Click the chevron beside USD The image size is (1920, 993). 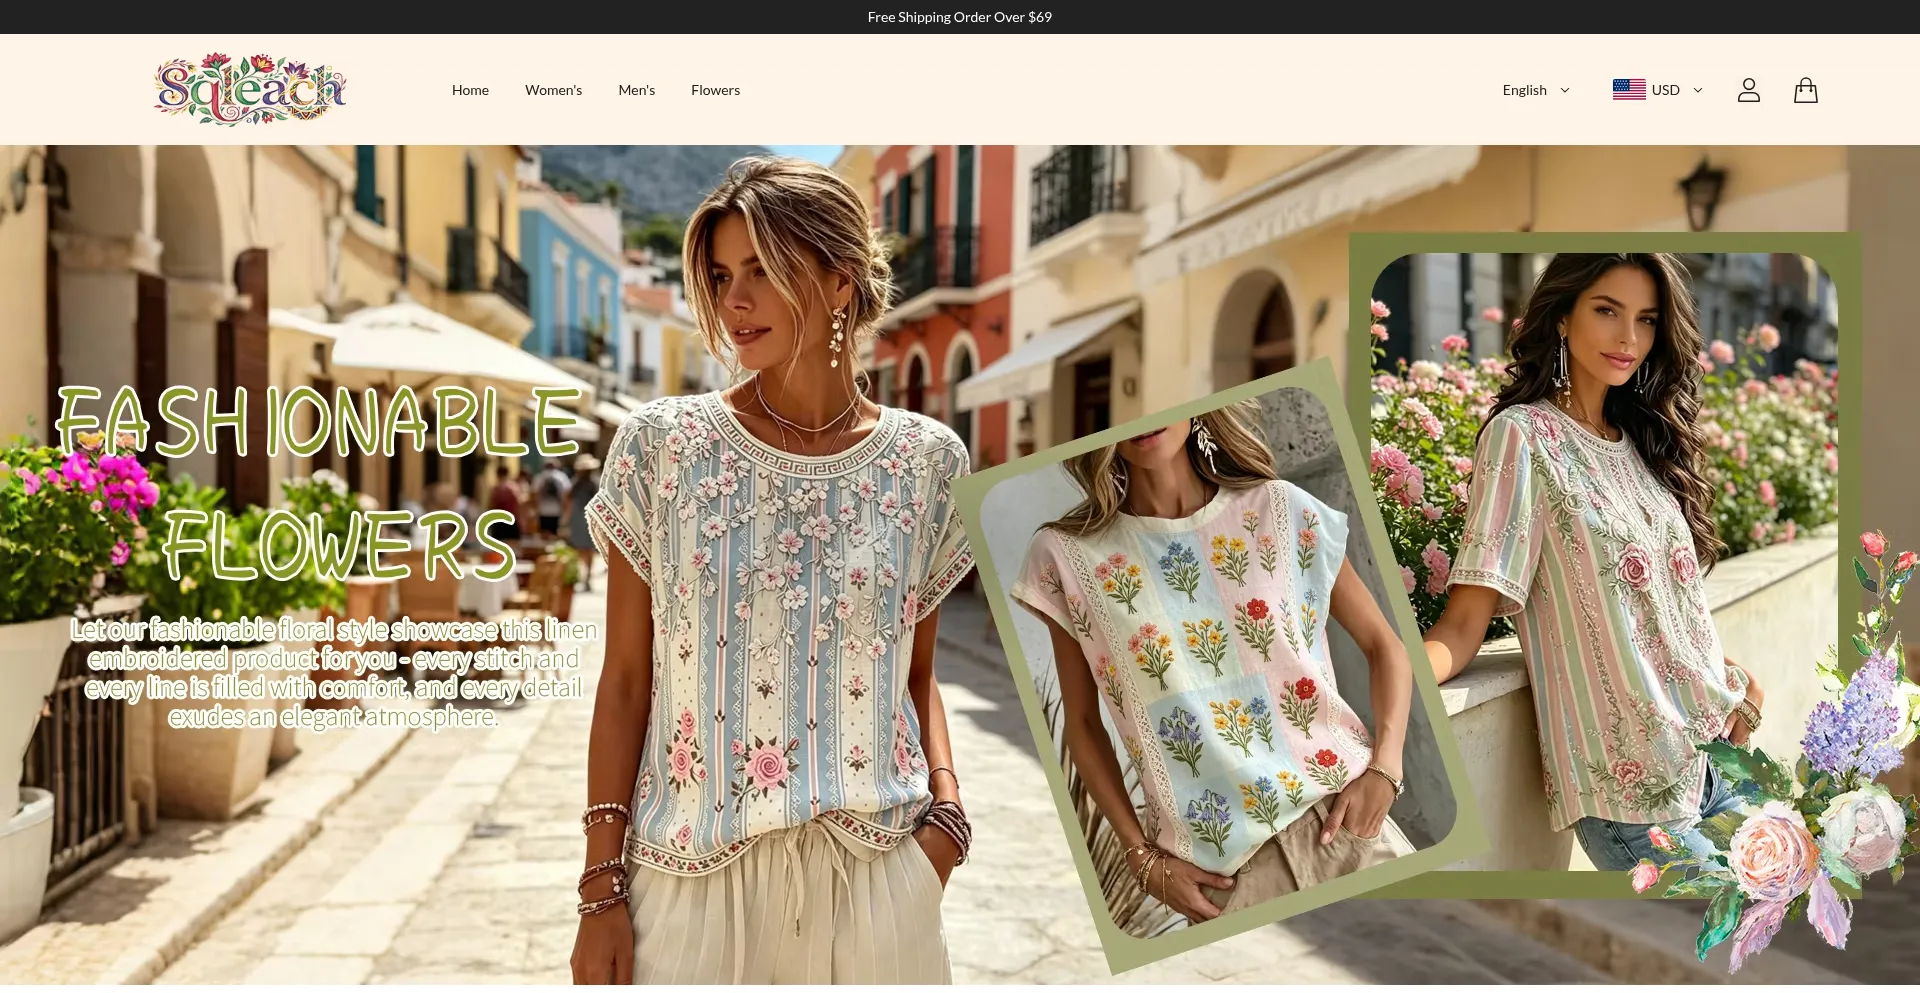pyautogui.click(x=1697, y=90)
